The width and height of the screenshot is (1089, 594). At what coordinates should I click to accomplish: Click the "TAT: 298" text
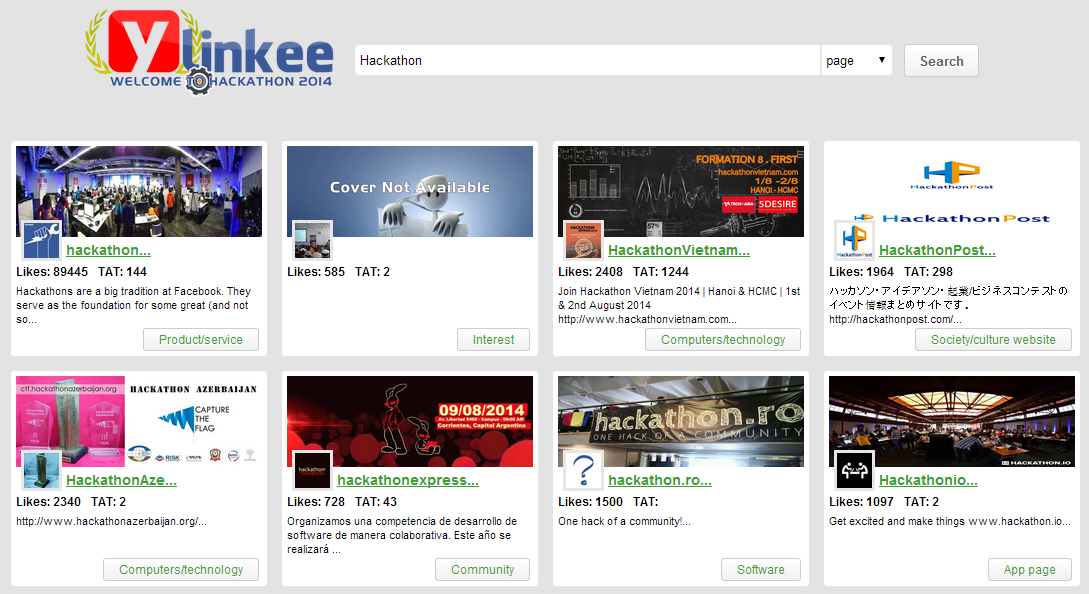click(928, 272)
